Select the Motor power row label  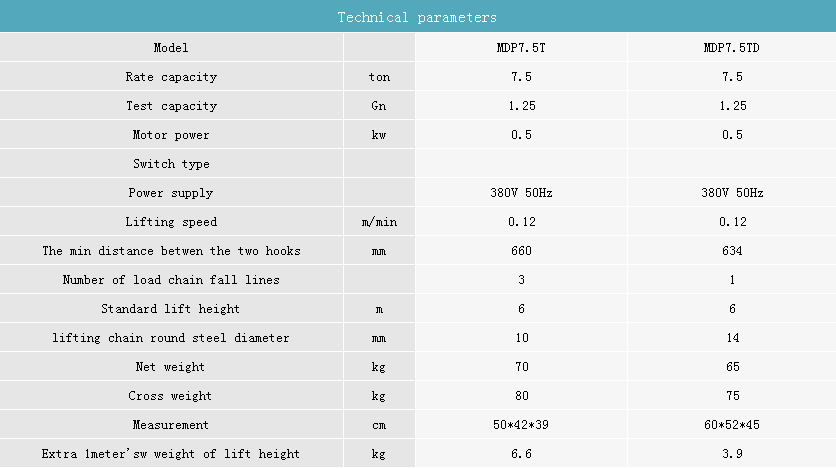[x=171, y=135]
